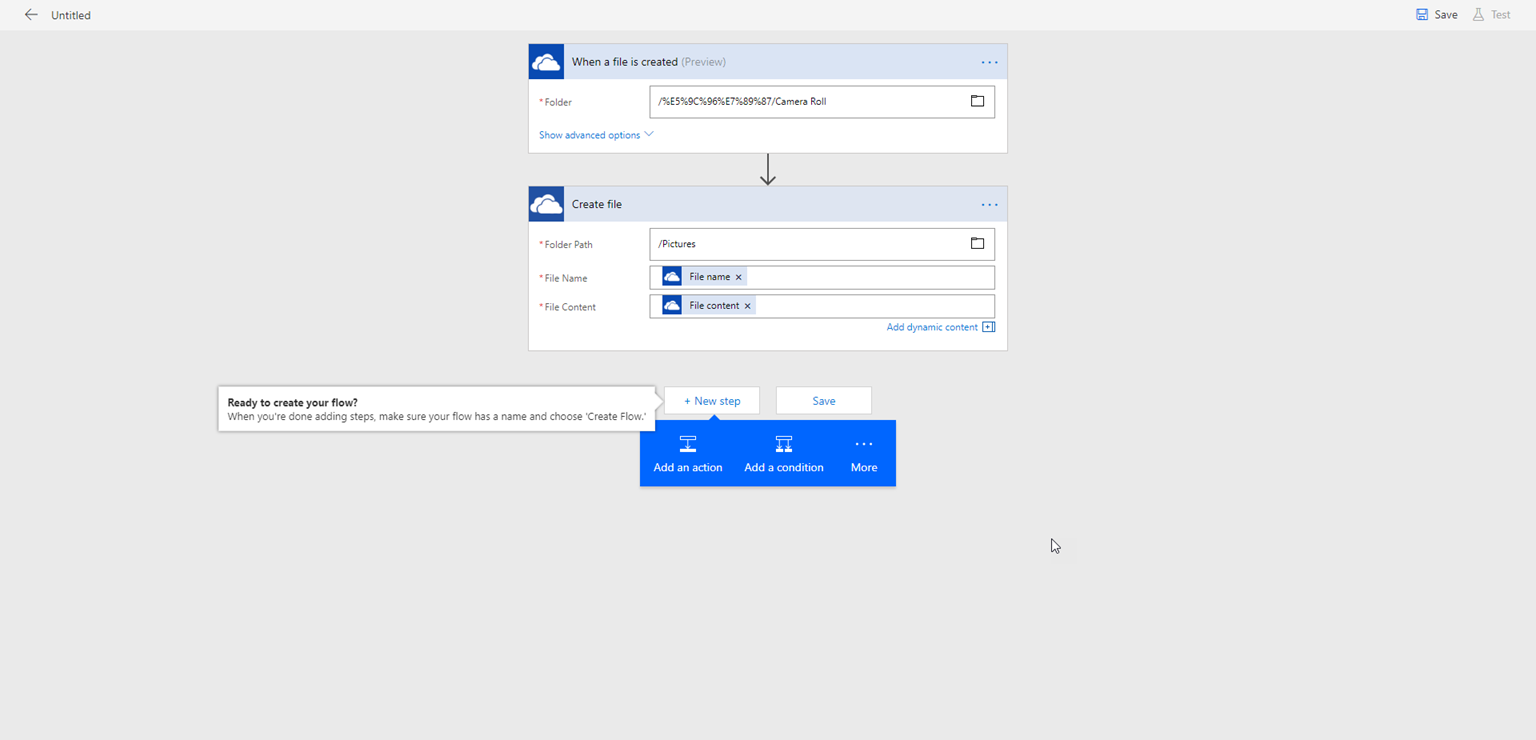The height and width of the screenshot is (740, 1536).
Task: Open the Create file ellipsis menu
Action: point(989,205)
